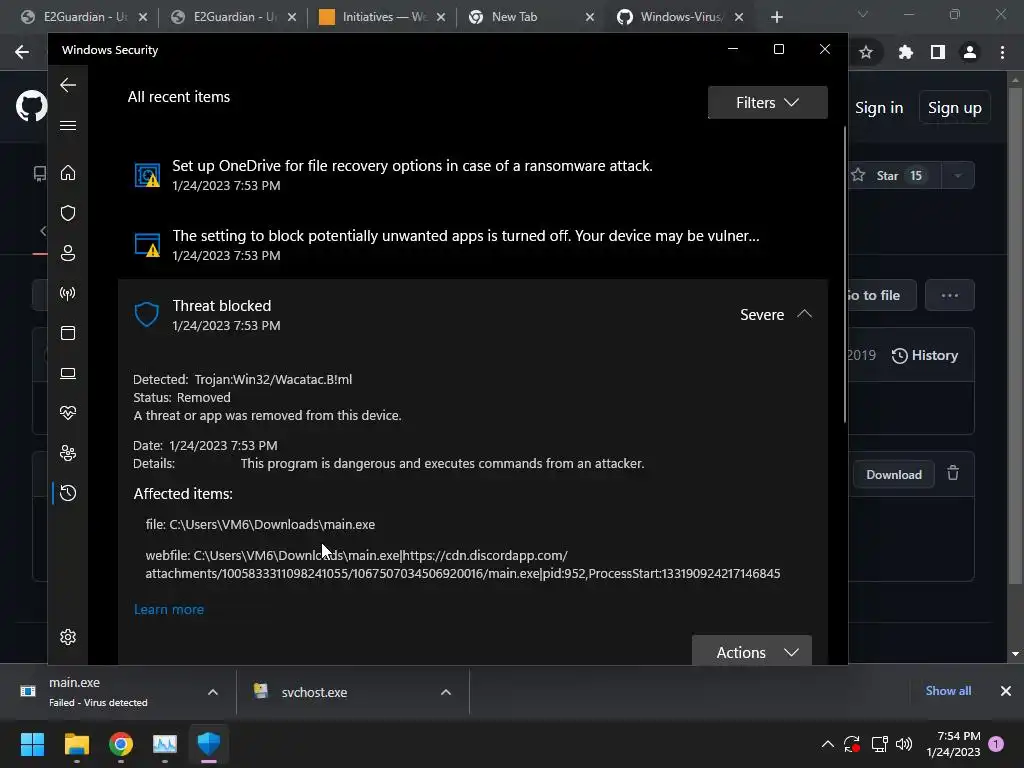Click the Windows Security inner scrollbar
The width and height of the screenshot is (1024, 768).
844,274
